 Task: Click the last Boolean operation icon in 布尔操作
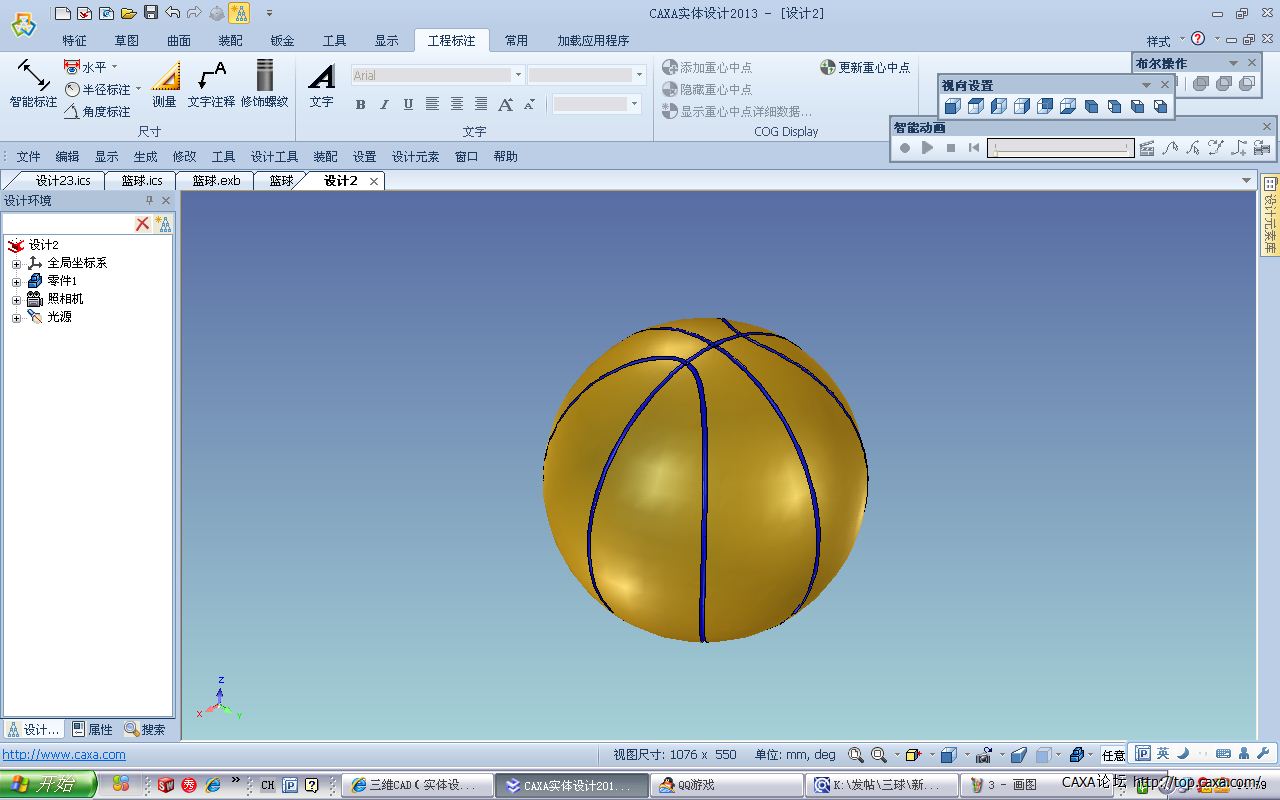pos(1246,84)
